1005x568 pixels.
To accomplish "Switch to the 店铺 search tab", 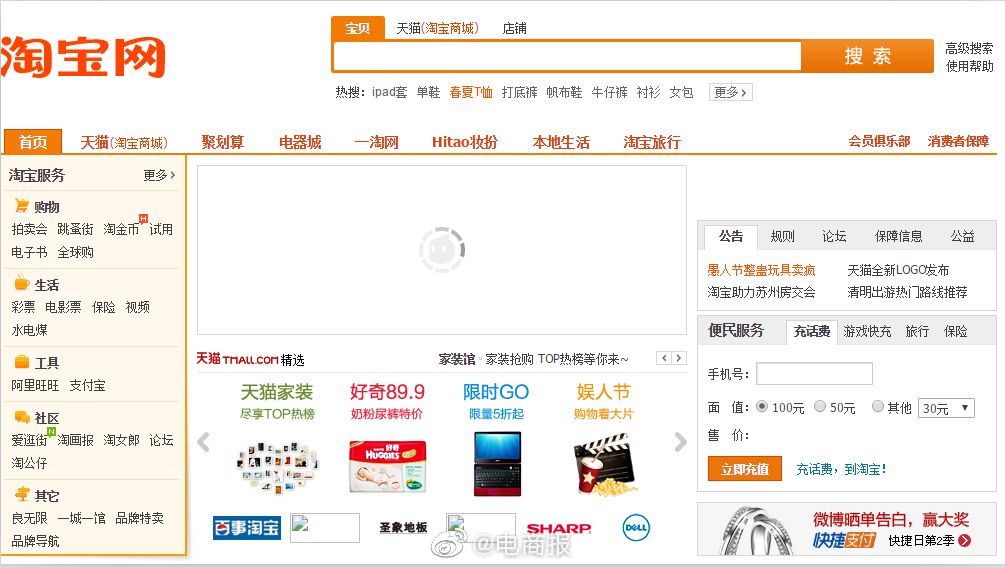I will click(515, 28).
